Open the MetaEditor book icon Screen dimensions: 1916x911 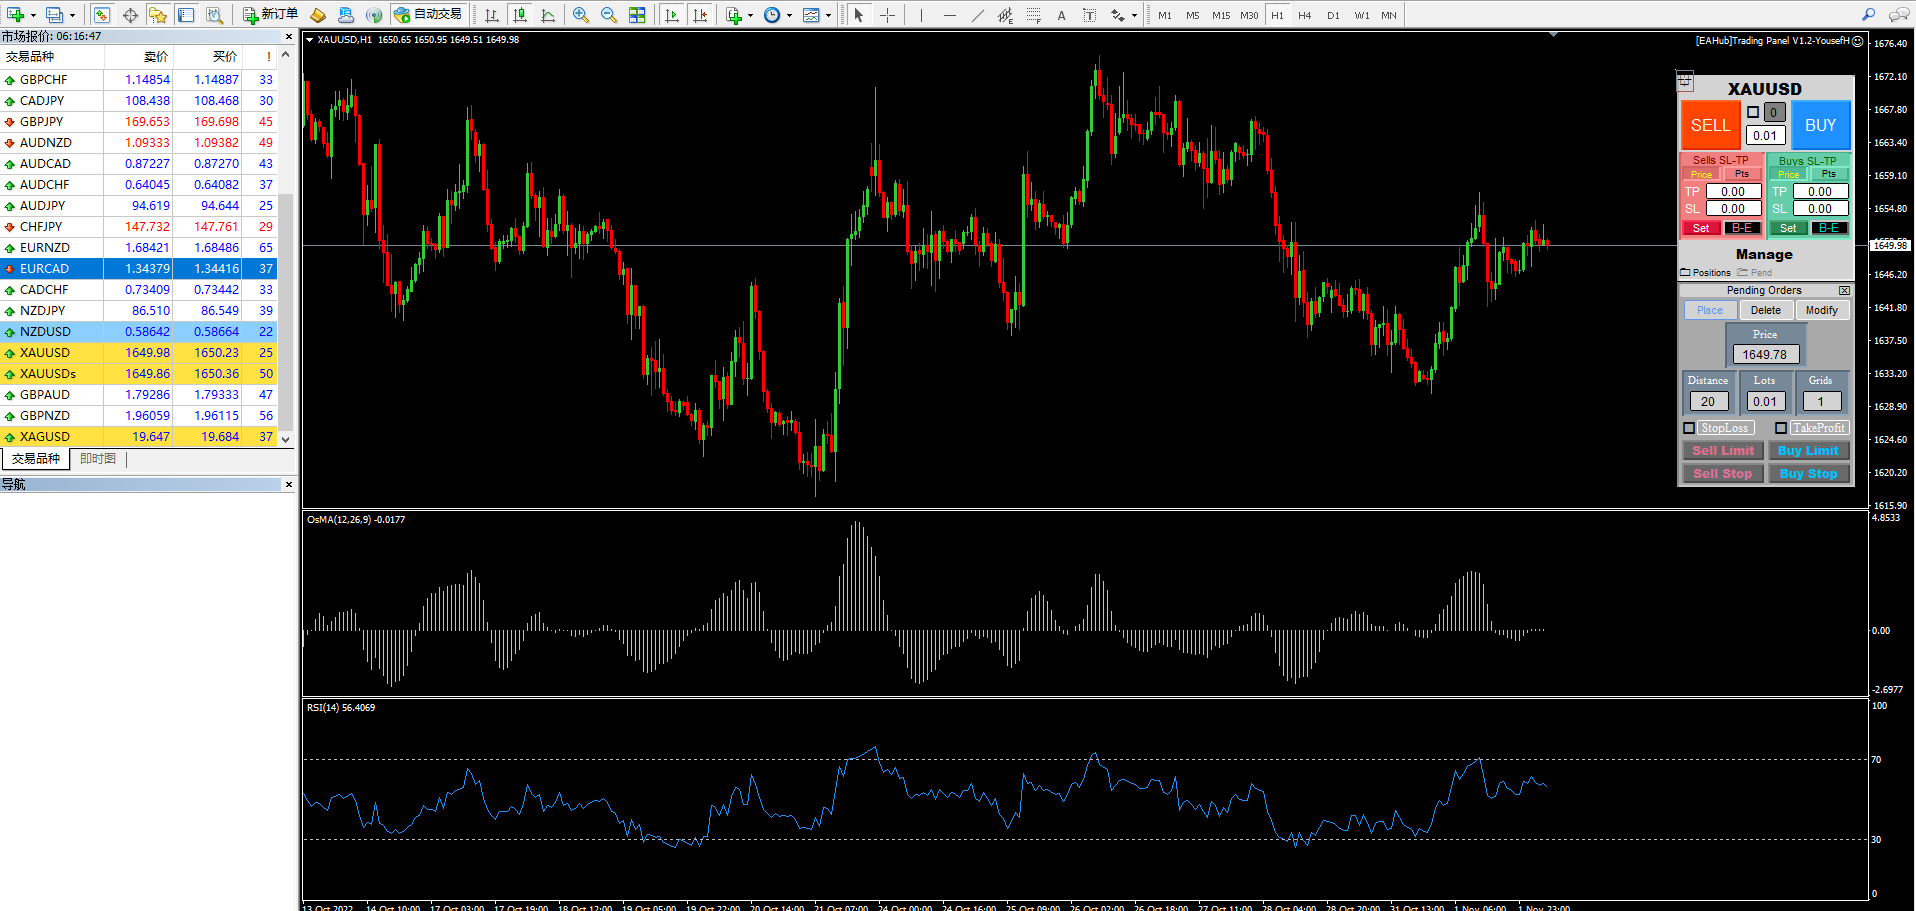pos(318,15)
